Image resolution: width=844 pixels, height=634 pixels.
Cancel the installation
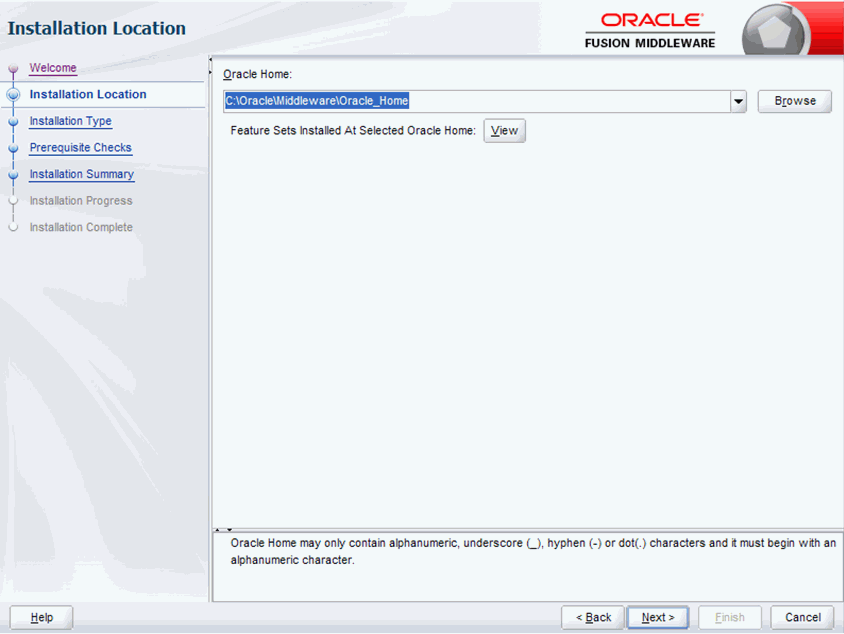point(801,617)
